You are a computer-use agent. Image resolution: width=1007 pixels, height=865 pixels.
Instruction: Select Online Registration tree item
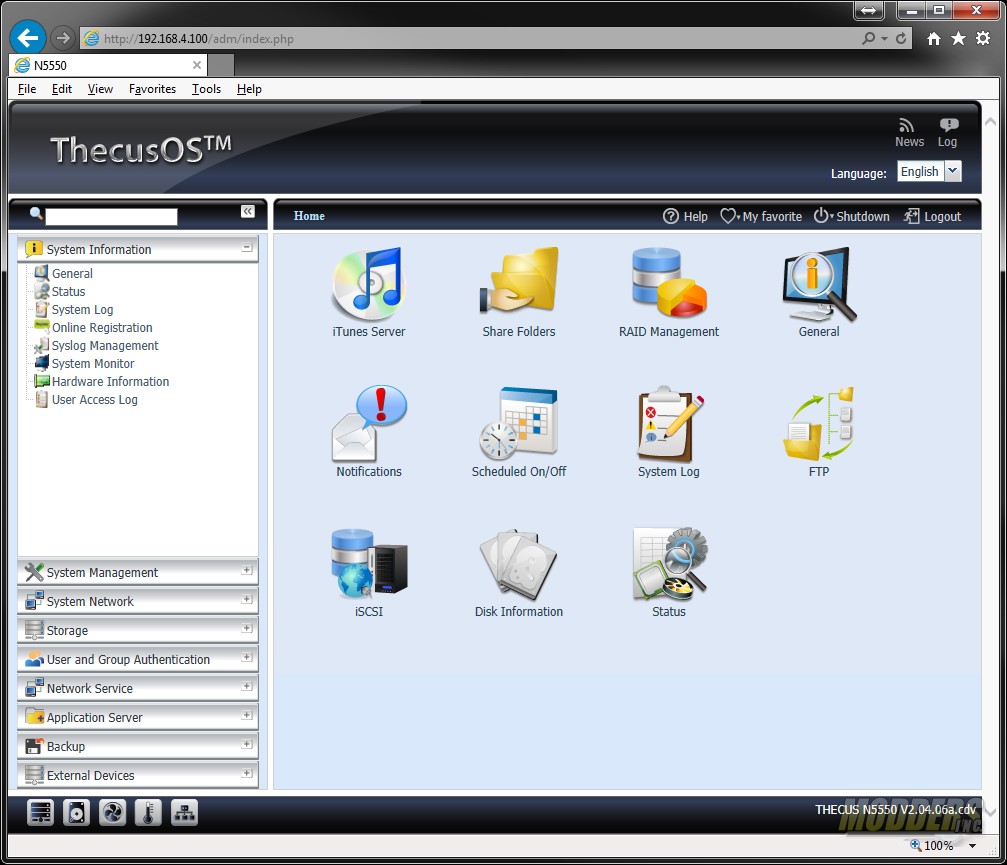pyautogui.click(x=102, y=328)
